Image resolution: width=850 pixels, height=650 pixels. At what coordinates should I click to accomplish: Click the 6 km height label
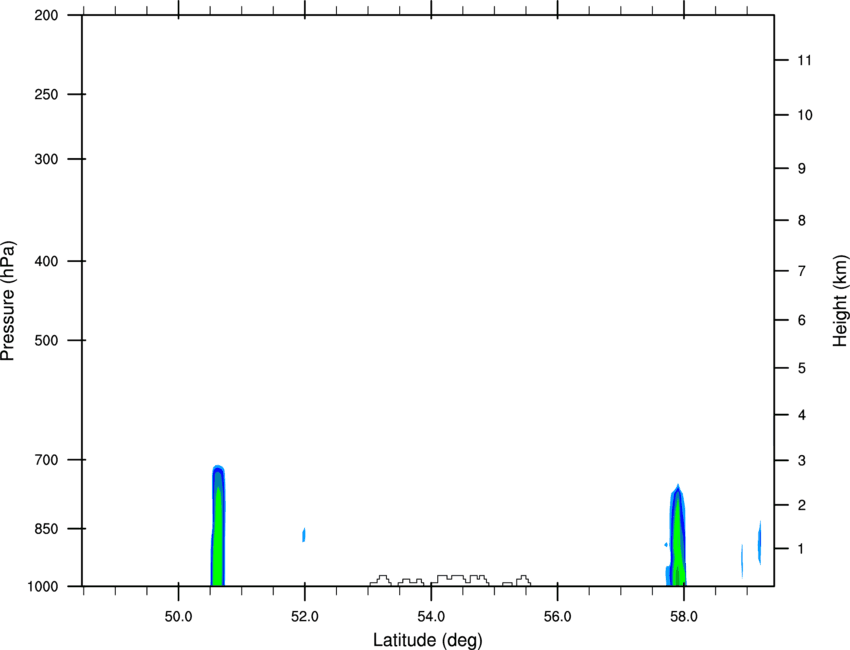tap(802, 320)
